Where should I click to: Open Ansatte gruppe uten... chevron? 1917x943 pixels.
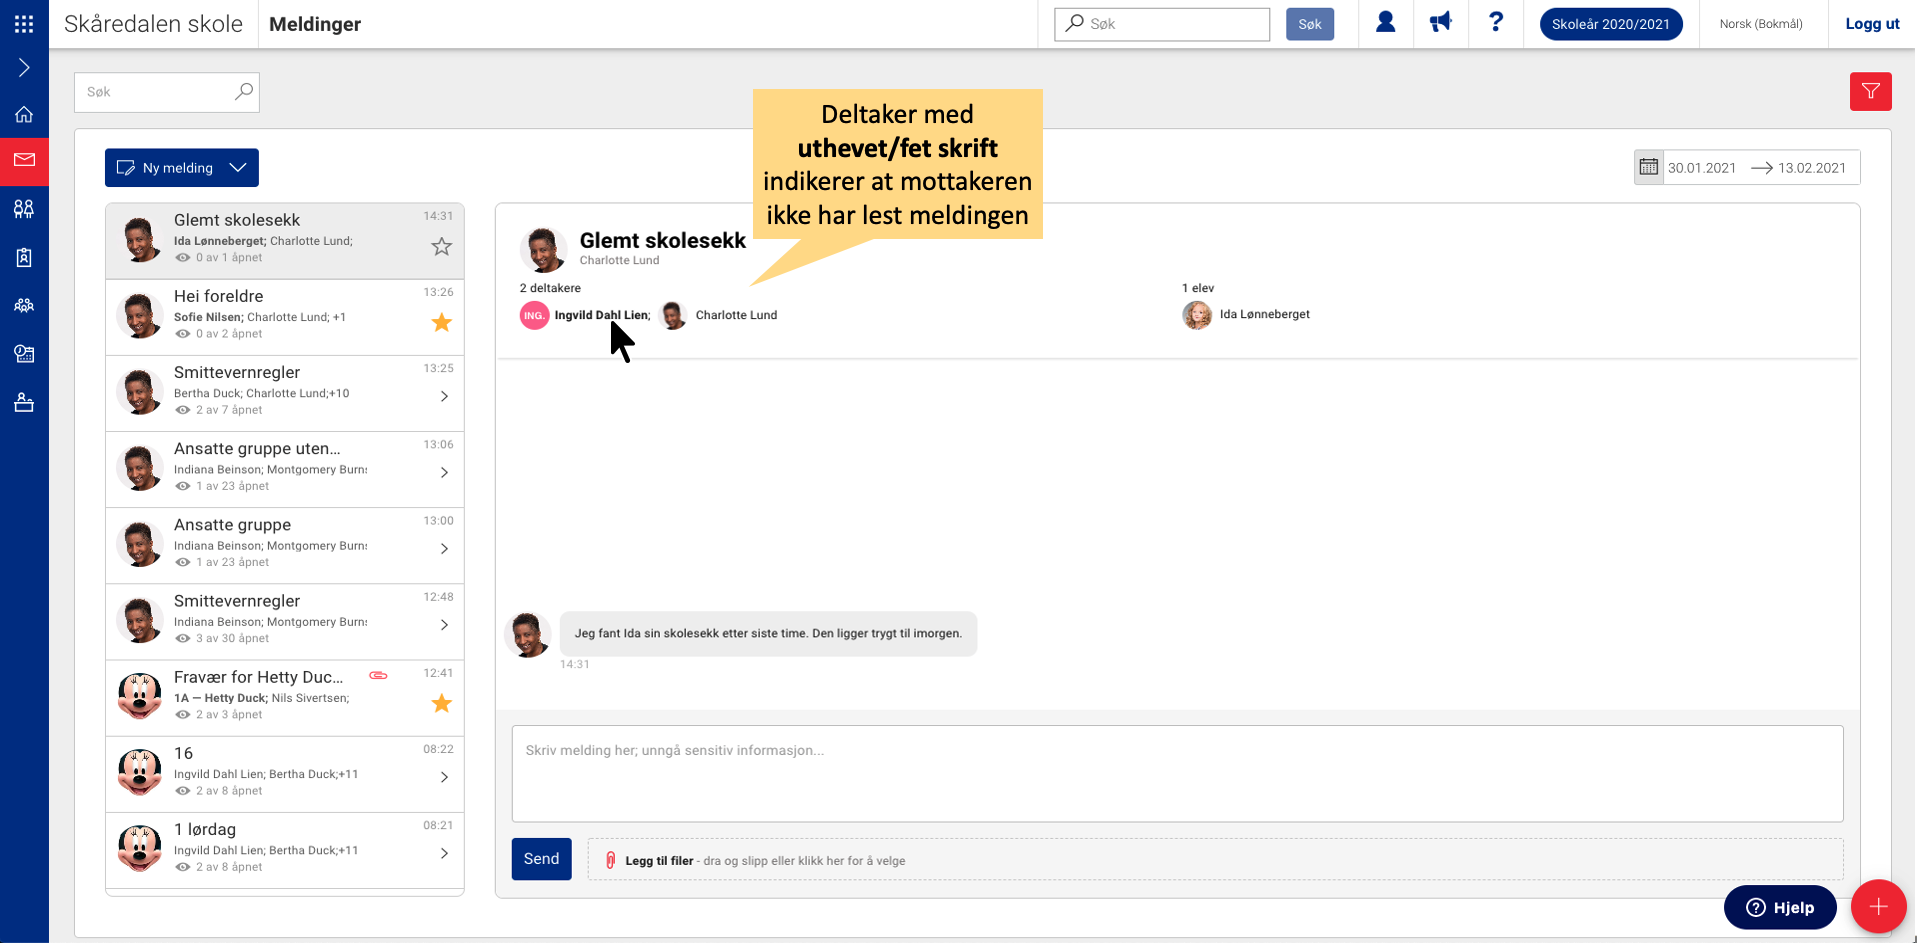click(x=444, y=472)
